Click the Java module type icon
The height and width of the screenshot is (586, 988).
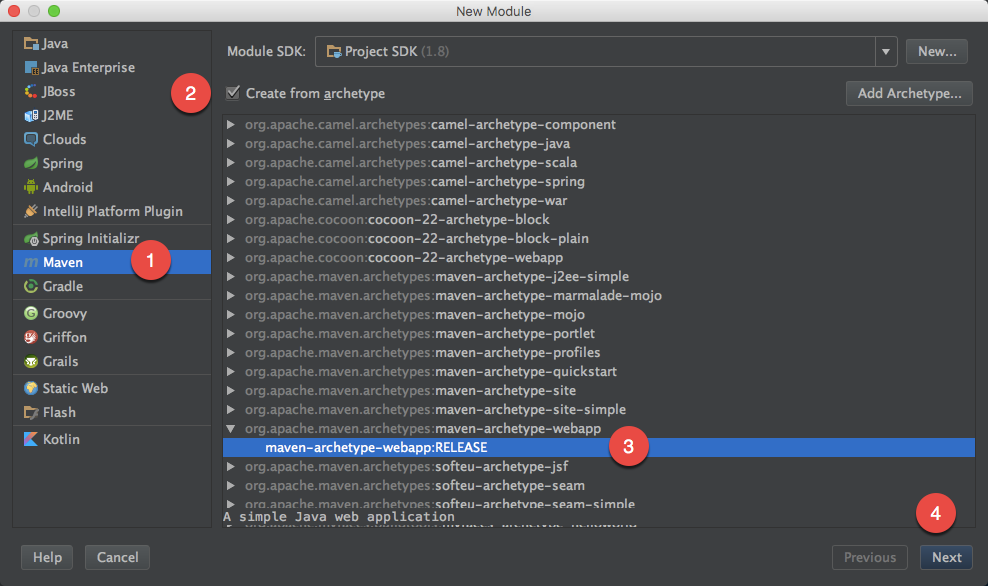(31, 43)
